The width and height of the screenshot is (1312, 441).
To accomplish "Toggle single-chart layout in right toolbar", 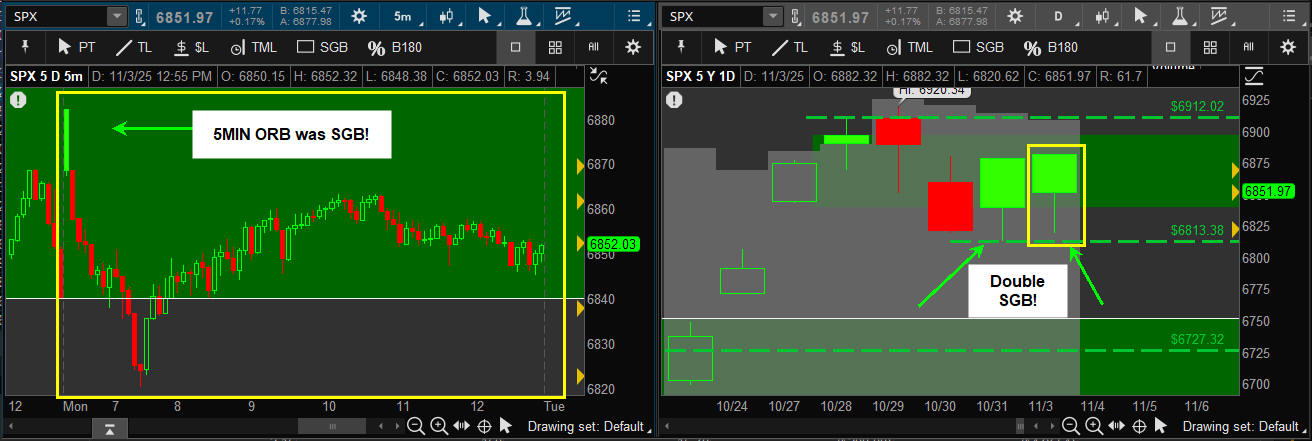I will [x=1171, y=47].
